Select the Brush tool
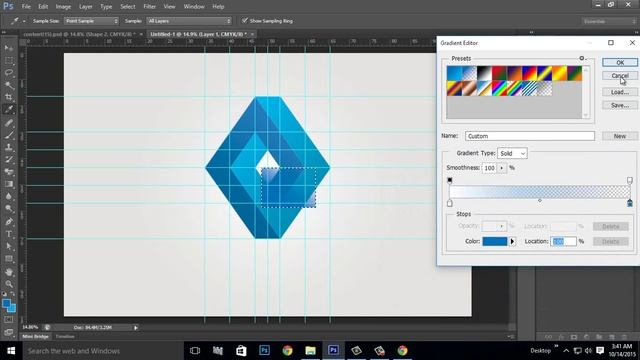The height and width of the screenshot is (360, 640). tap(9, 135)
